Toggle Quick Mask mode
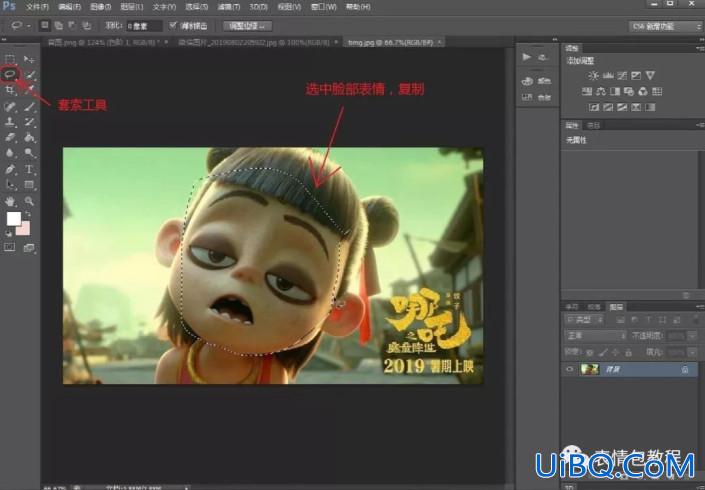705x490 pixels. (9, 247)
